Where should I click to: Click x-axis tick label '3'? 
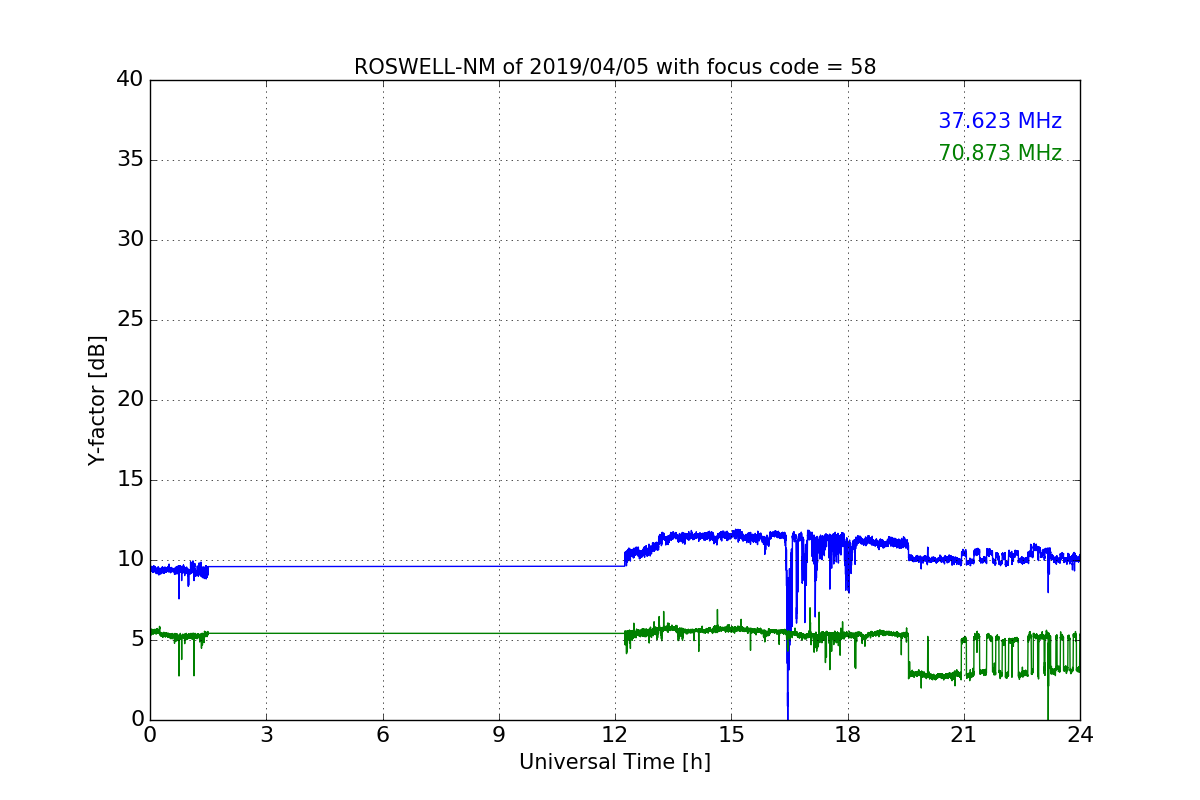(266, 735)
